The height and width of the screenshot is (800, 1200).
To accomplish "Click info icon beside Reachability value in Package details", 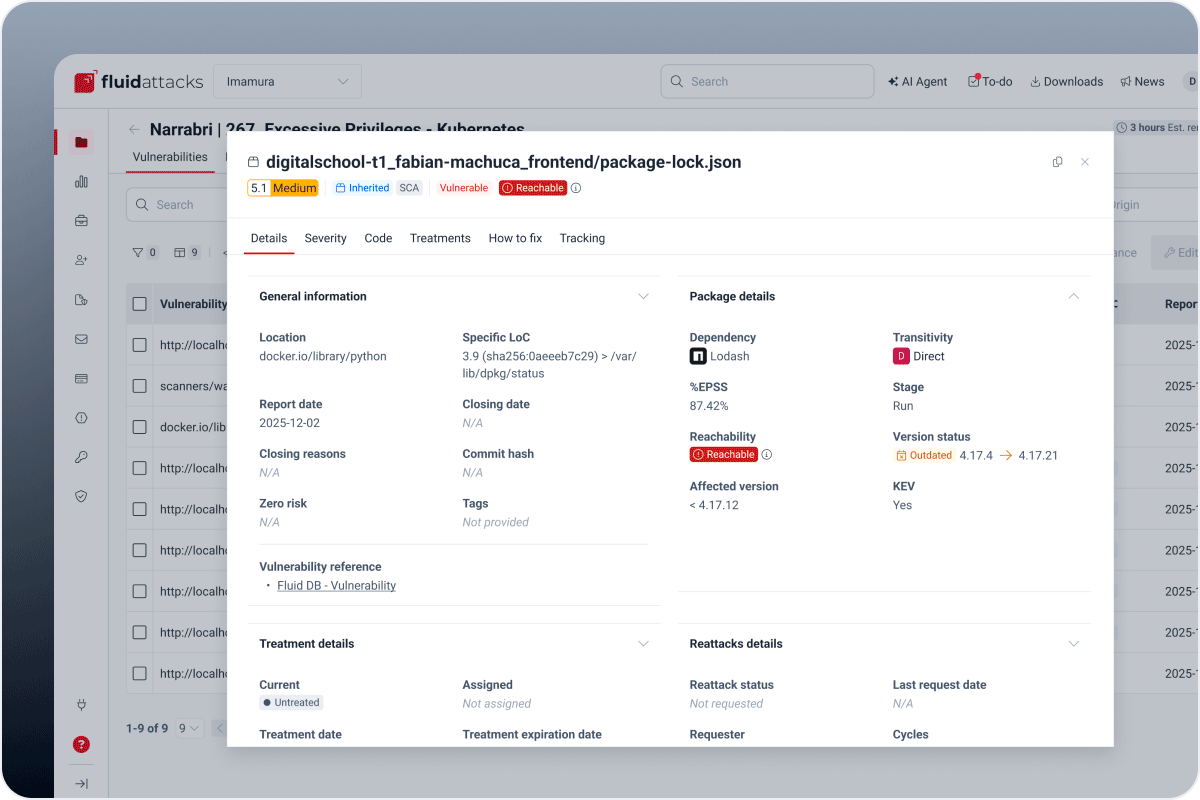I will pos(767,454).
